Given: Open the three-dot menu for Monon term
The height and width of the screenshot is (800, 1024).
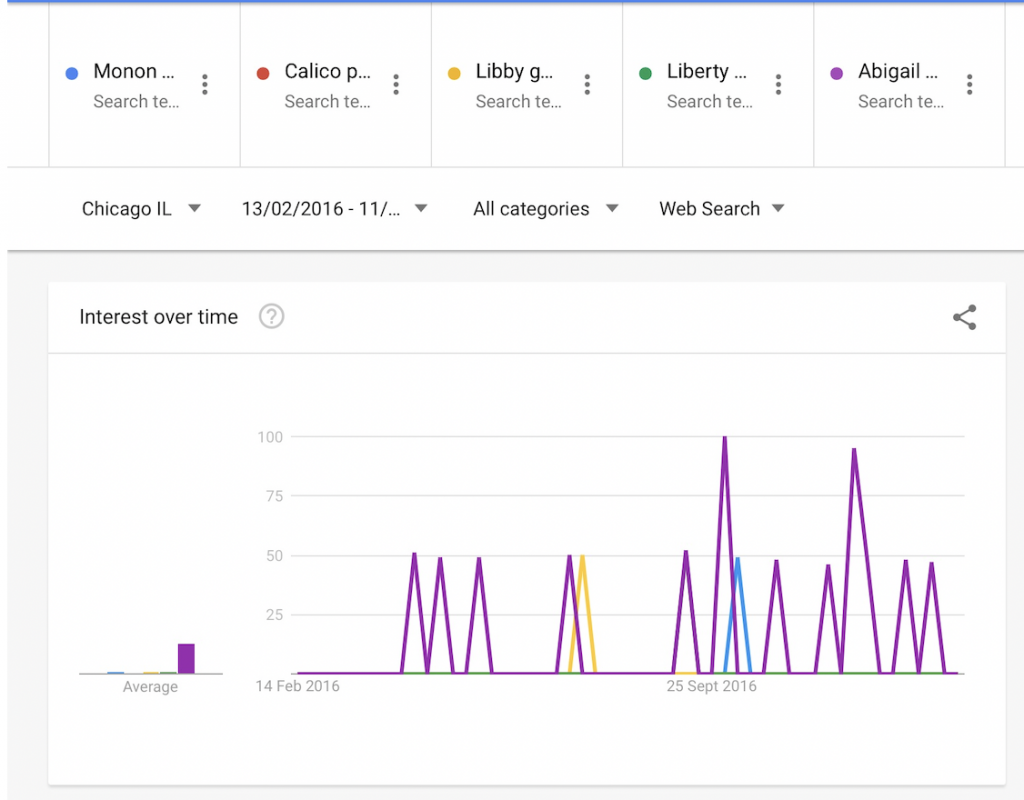Looking at the screenshot, I should click(205, 85).
